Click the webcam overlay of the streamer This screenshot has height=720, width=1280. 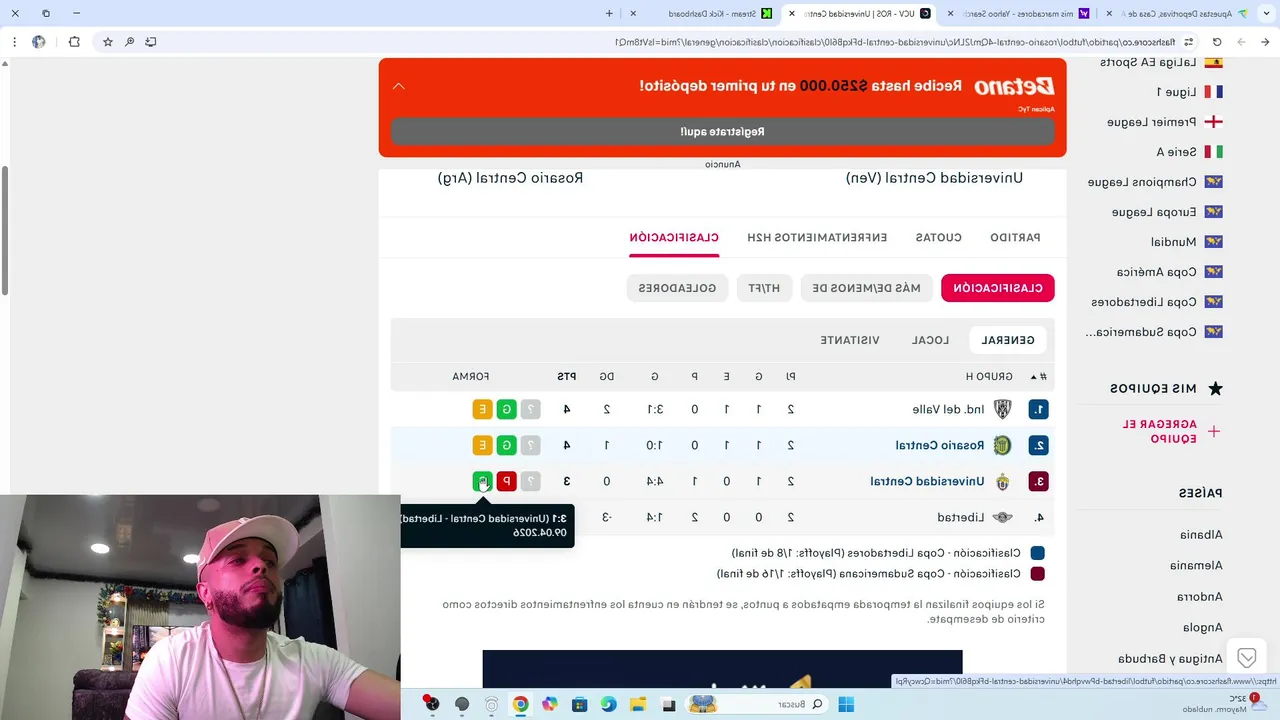click(200, 607)
